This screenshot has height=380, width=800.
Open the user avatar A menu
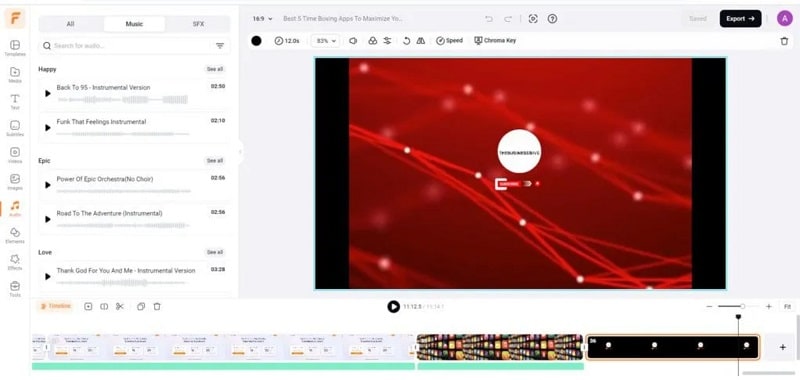(784, 18)
